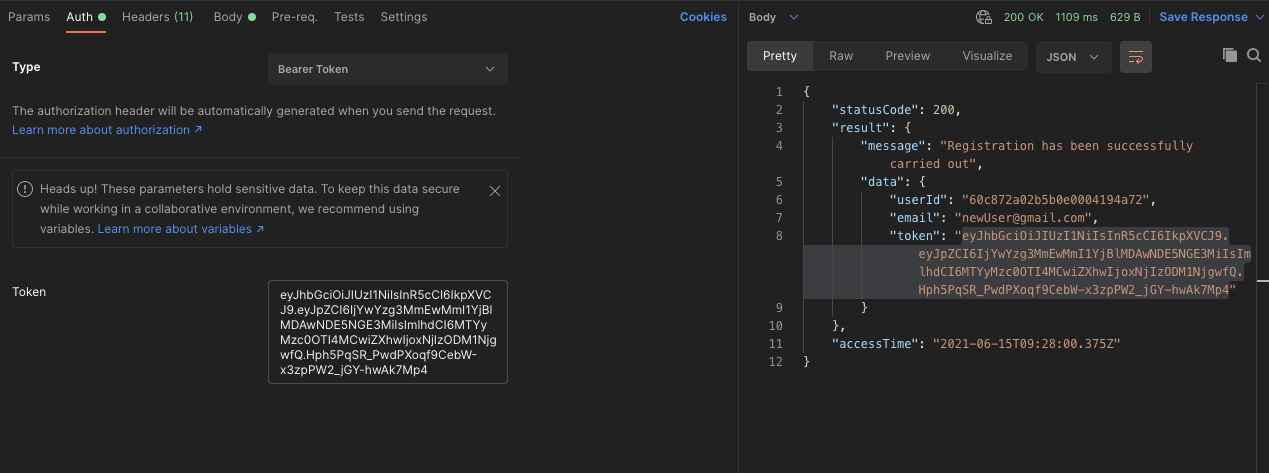Open the response Body section dropdown
The image size is (1269, 473).
click(774, 17)
